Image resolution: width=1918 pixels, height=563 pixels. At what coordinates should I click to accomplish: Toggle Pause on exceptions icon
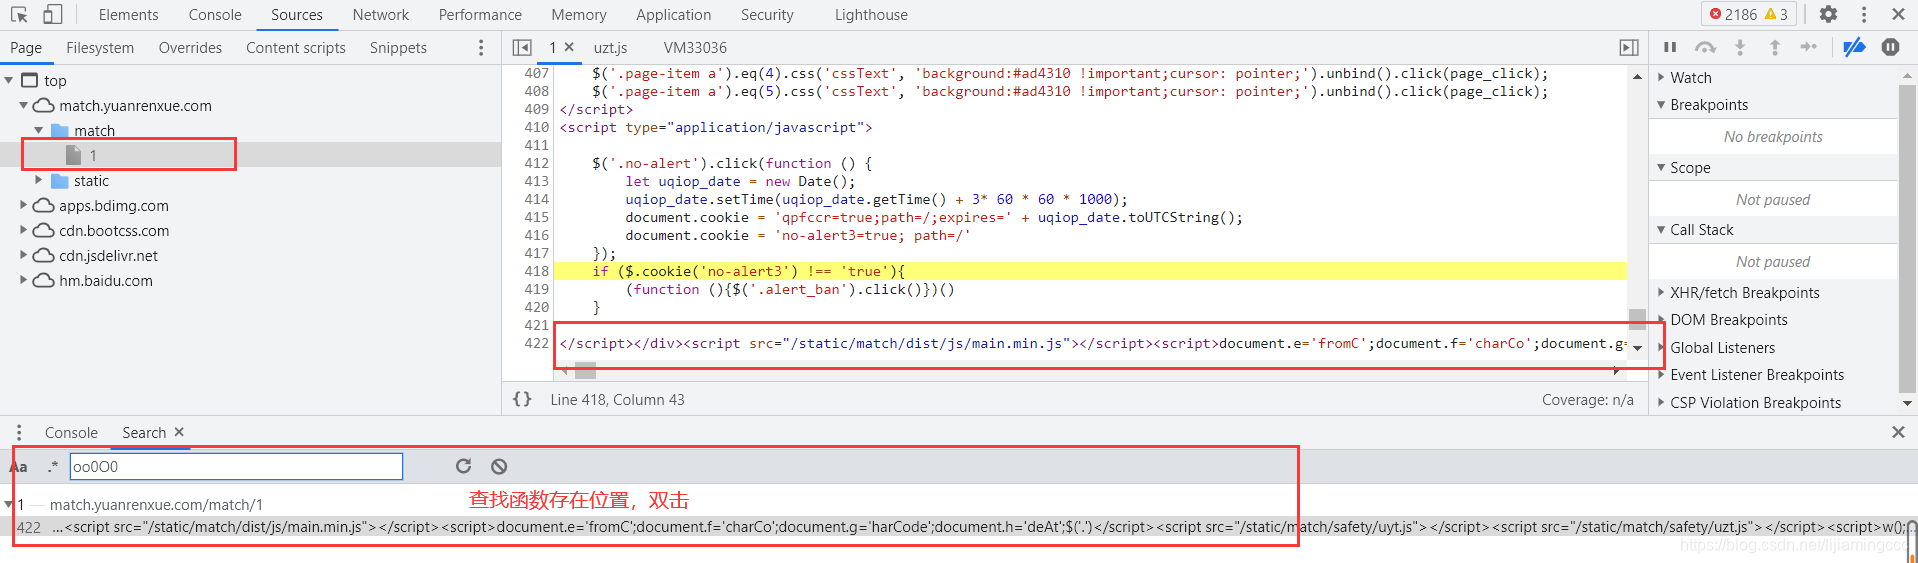[1890, 47]
